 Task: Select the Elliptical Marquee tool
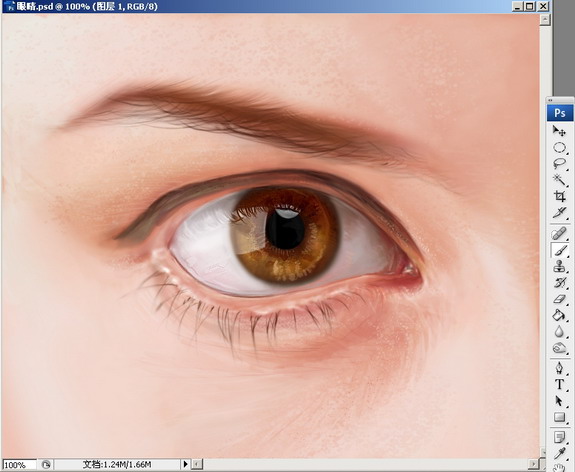pyautogui.click(x=560, y=147)
